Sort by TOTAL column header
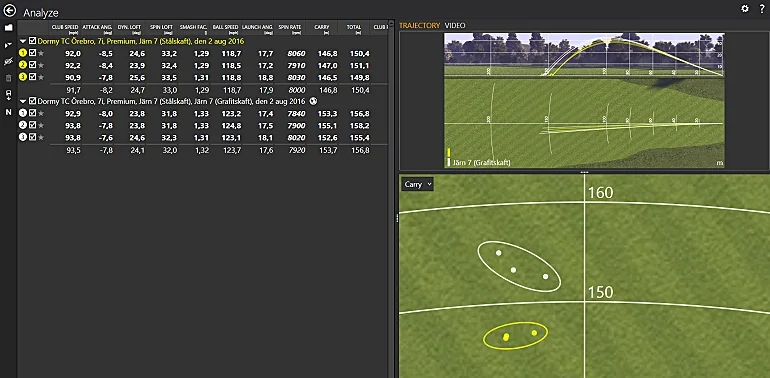This screenshot has height=378, width=770. 354,28
